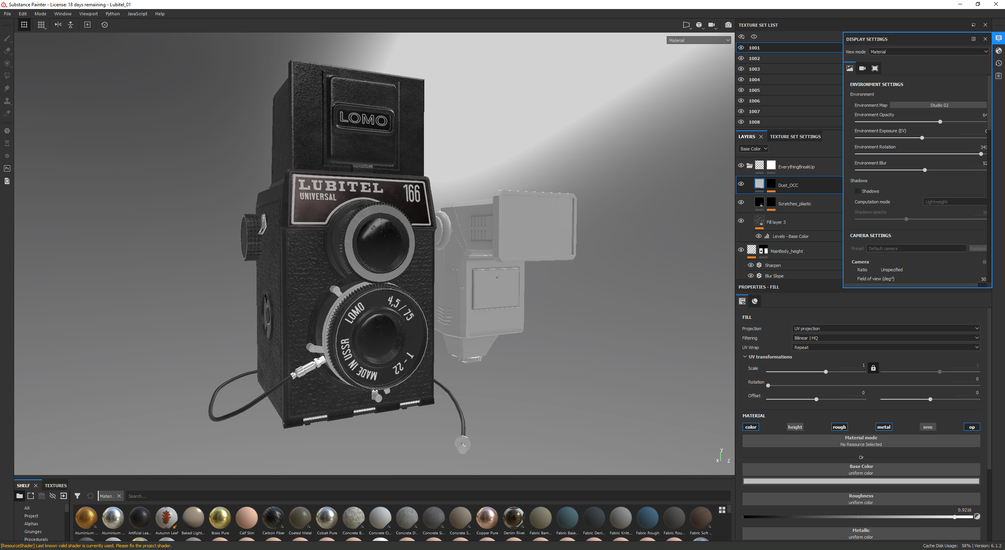Screen dimensions: 1005x550
Task: Hide the Sharpen filter effect
Action: (x=751, y=265)
